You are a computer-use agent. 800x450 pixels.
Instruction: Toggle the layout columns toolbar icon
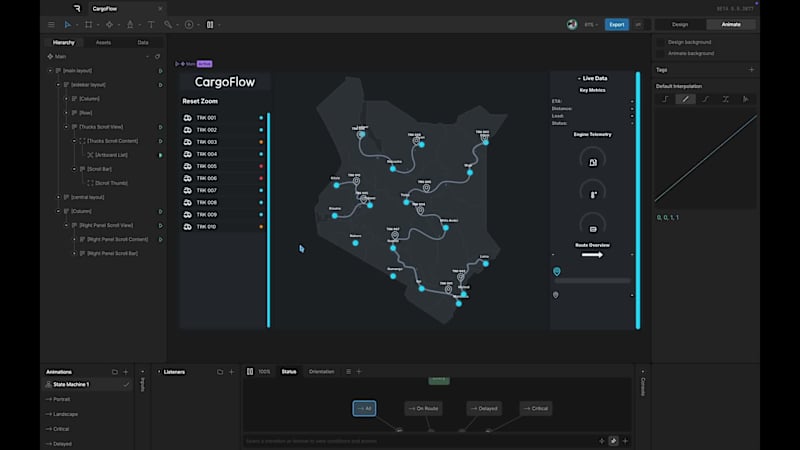click(x=210, y=24)
